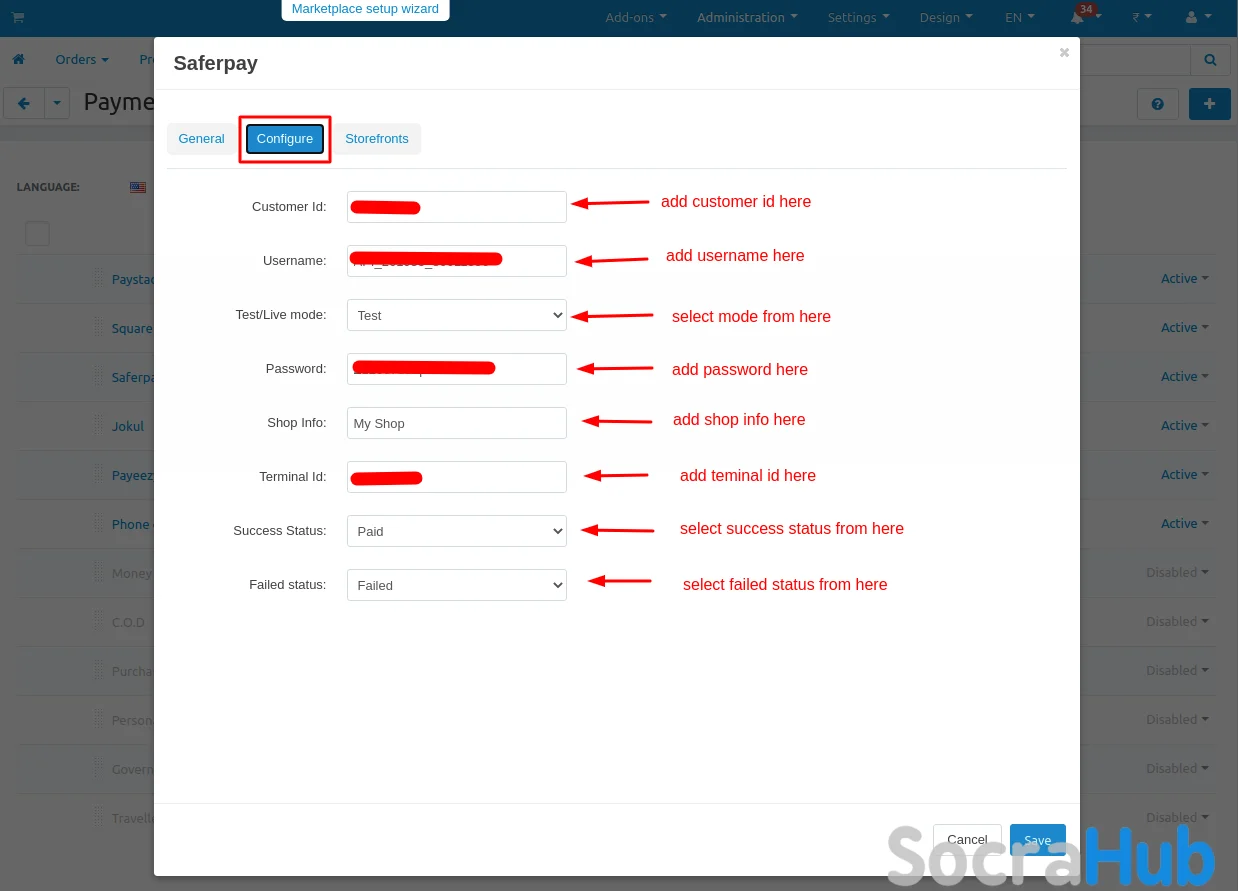Open the Test/Live mode dropdown
This screenshot has width=1238, height=891.
click(456, 315)
